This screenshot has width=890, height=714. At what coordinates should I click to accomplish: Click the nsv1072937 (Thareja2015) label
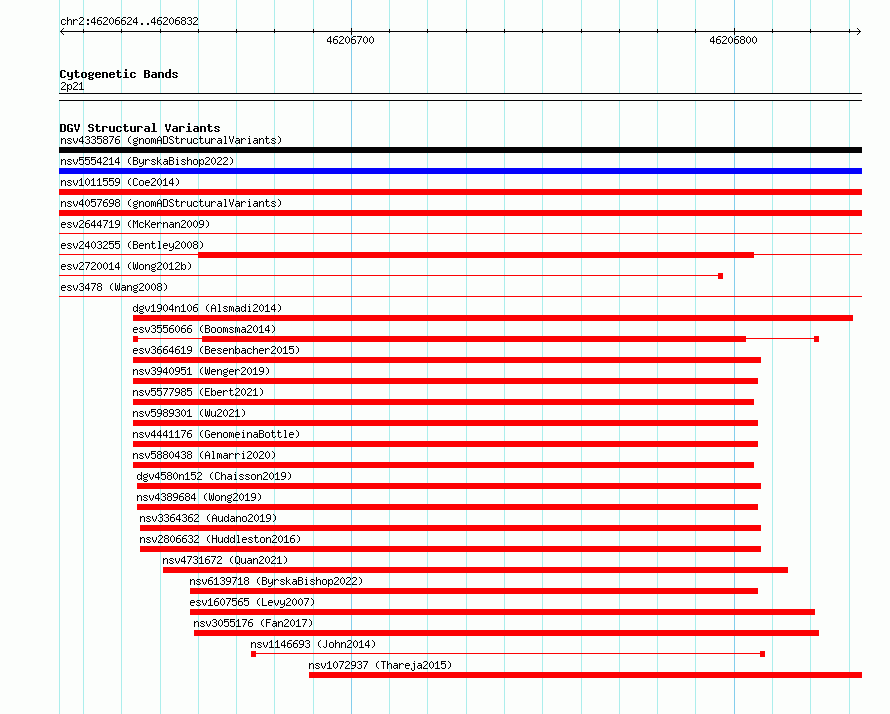coord(380,665)
